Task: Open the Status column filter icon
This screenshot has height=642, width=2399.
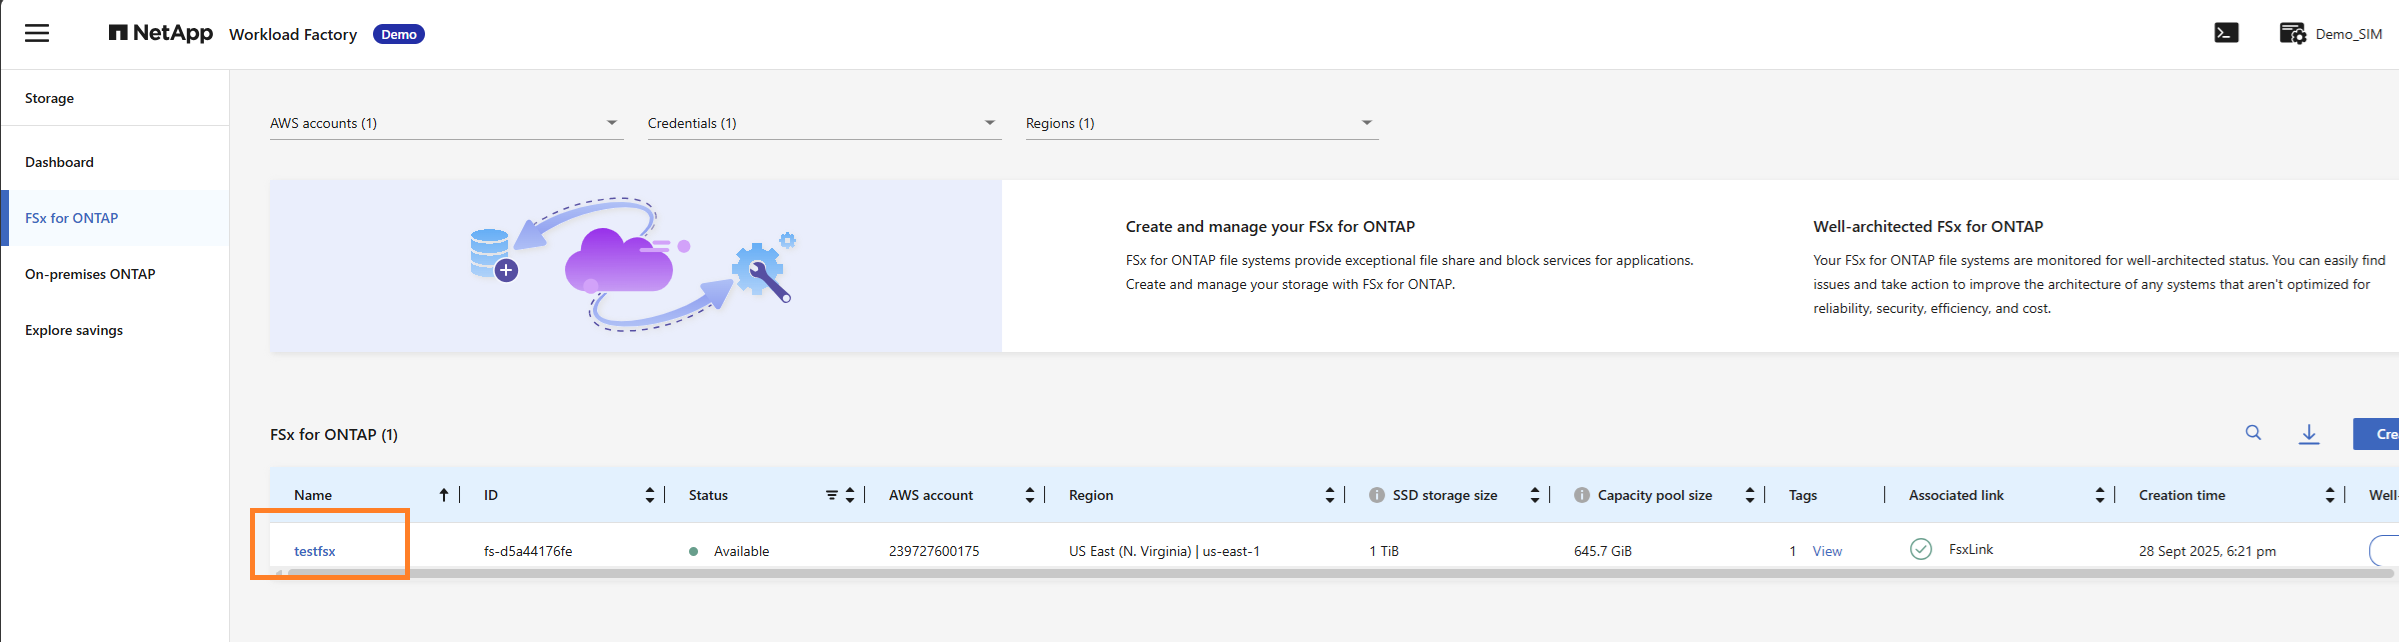Action: (x=832, y=495)
